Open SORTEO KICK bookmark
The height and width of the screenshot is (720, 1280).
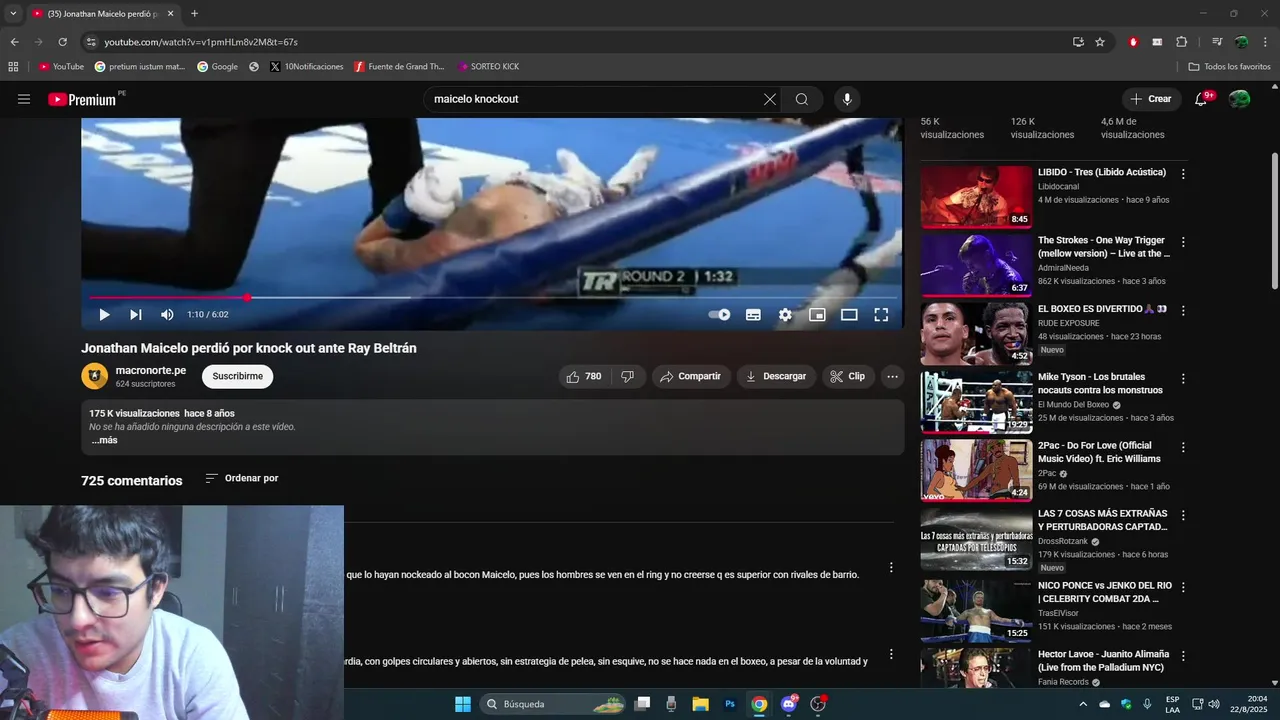coord(489,67)
